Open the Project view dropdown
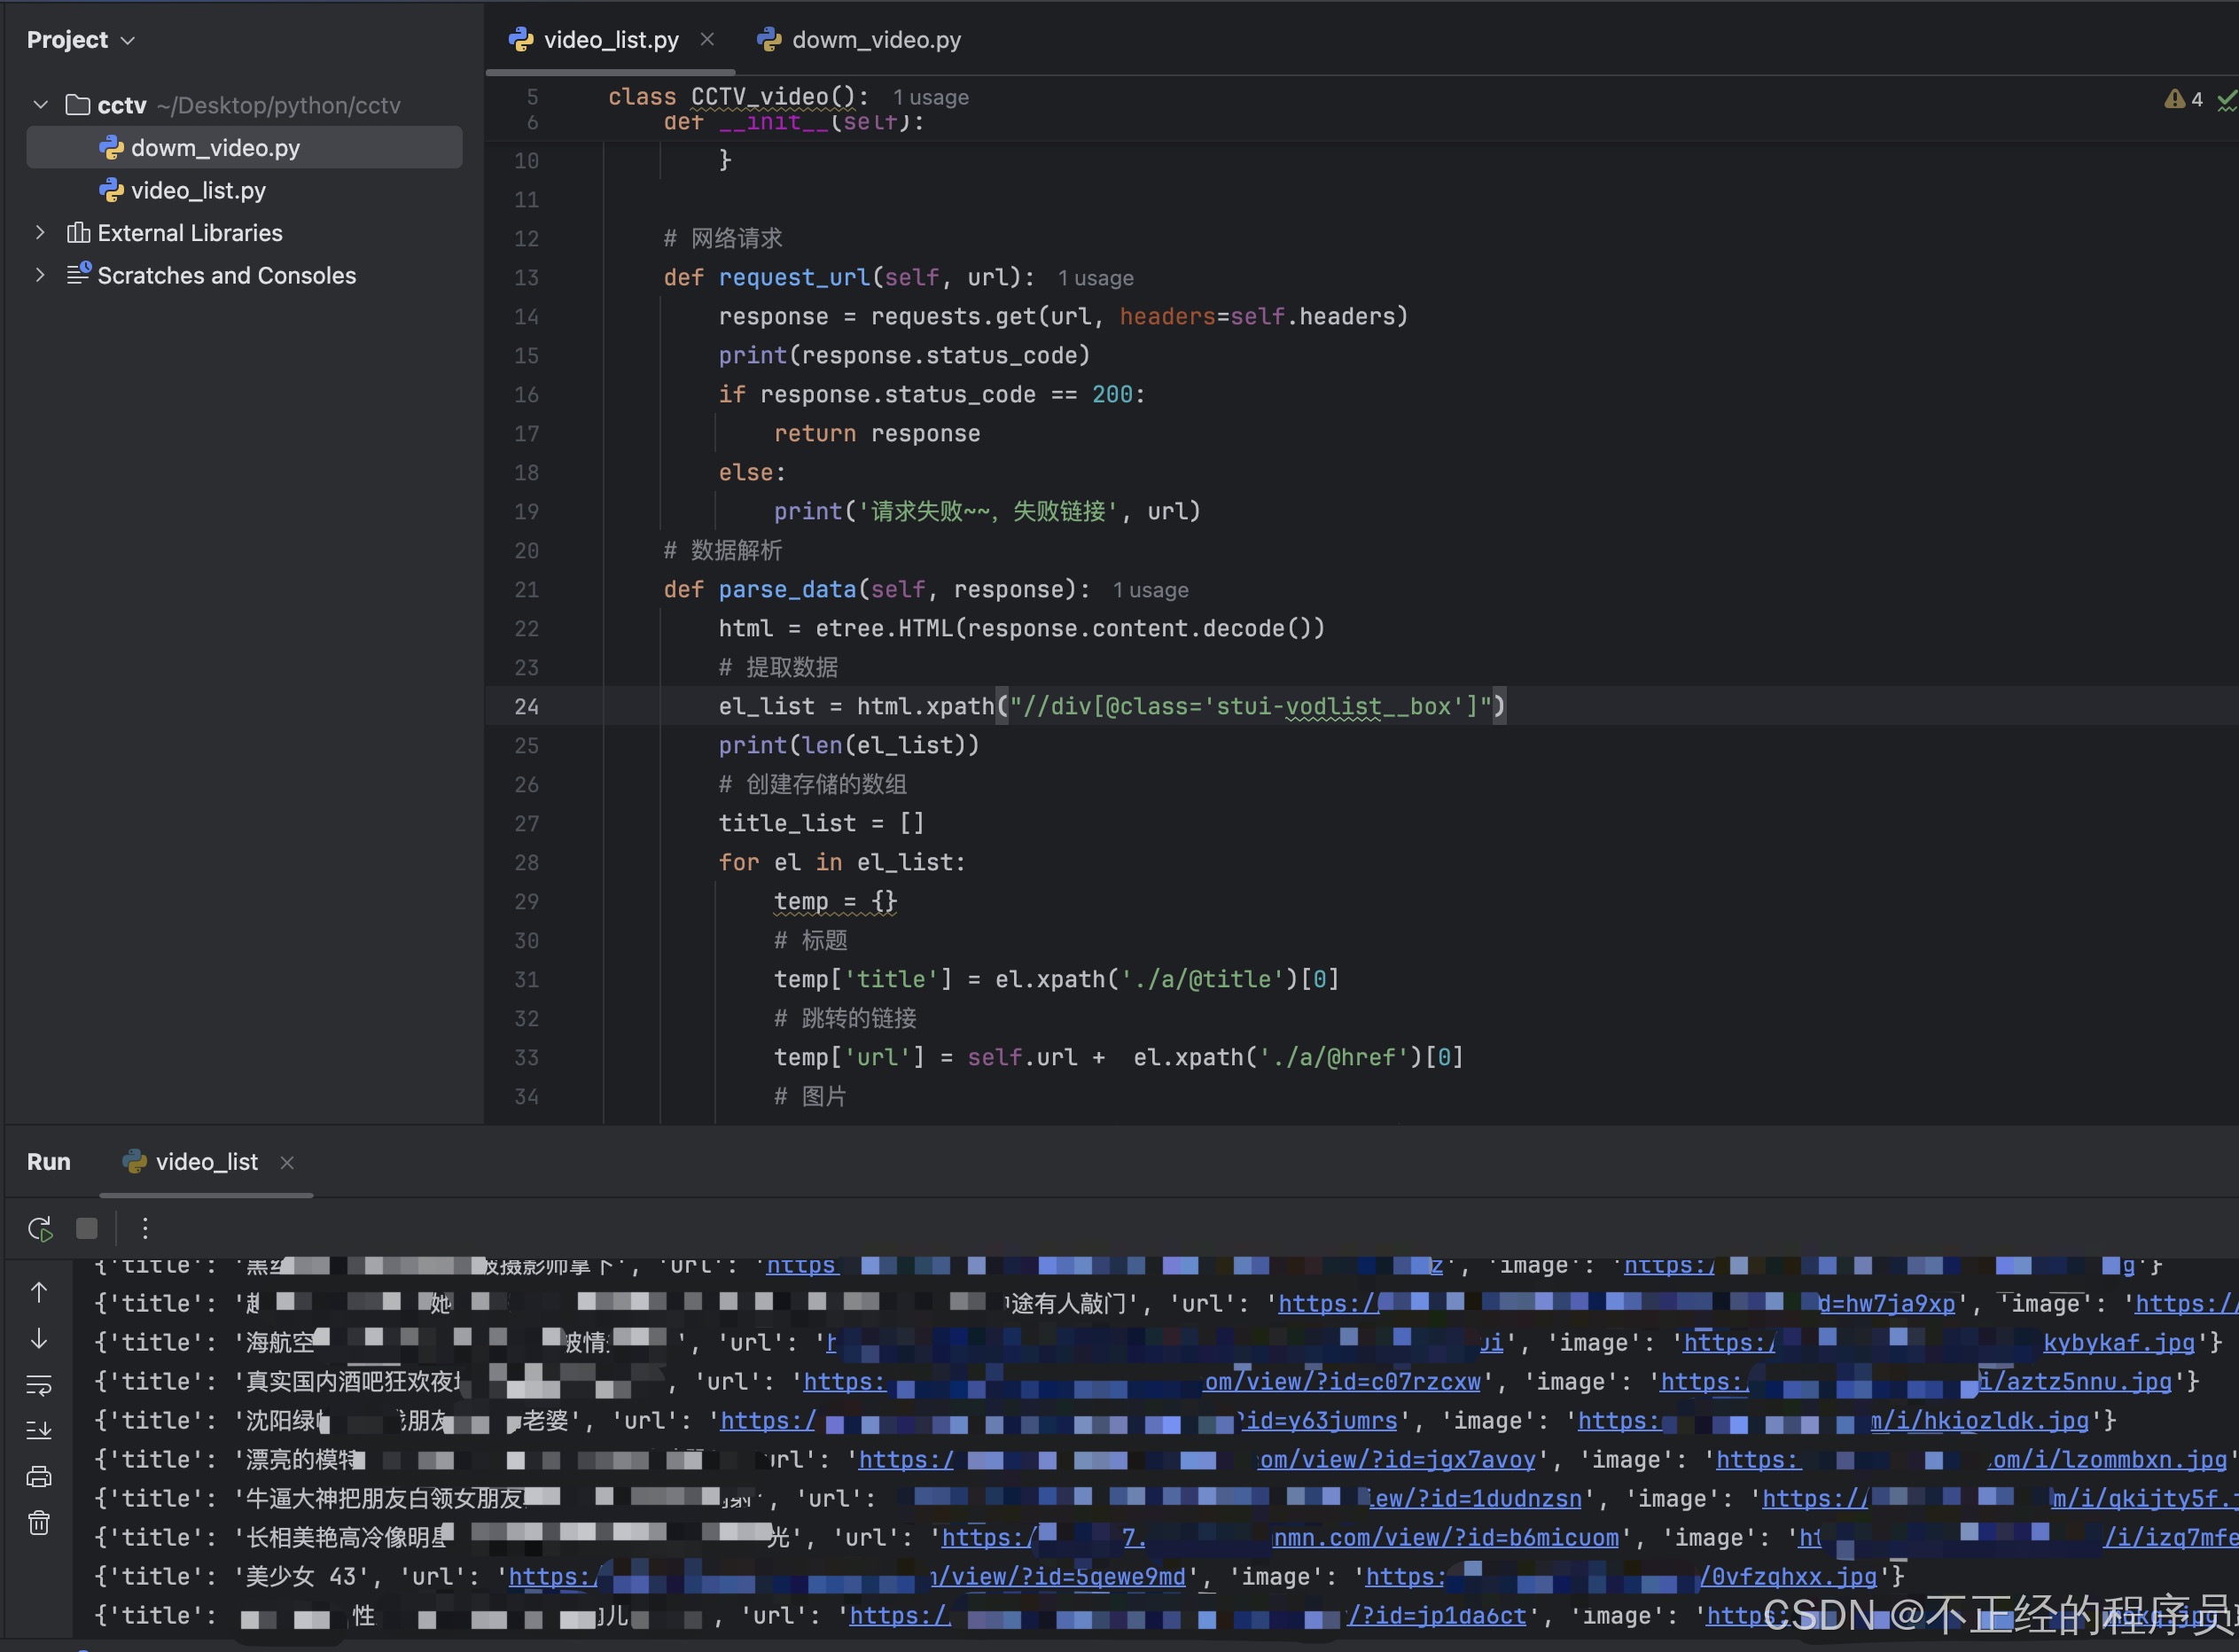Image resolution: width=2239 pixels, height=1652 pixels. [128, 40]
